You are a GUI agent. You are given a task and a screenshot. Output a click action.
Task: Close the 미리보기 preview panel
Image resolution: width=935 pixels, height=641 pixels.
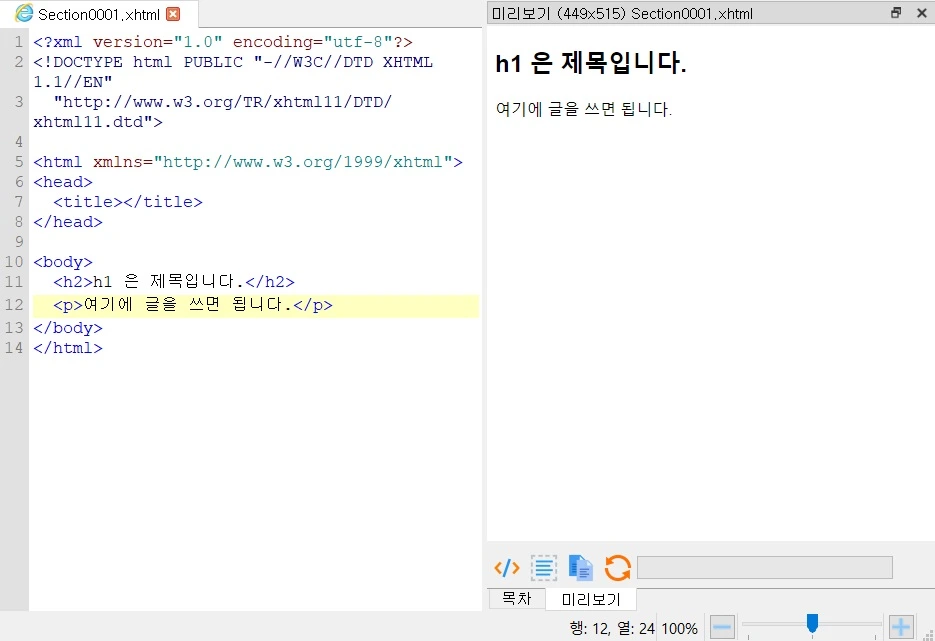pyautogui.click(x=922, y=13)
